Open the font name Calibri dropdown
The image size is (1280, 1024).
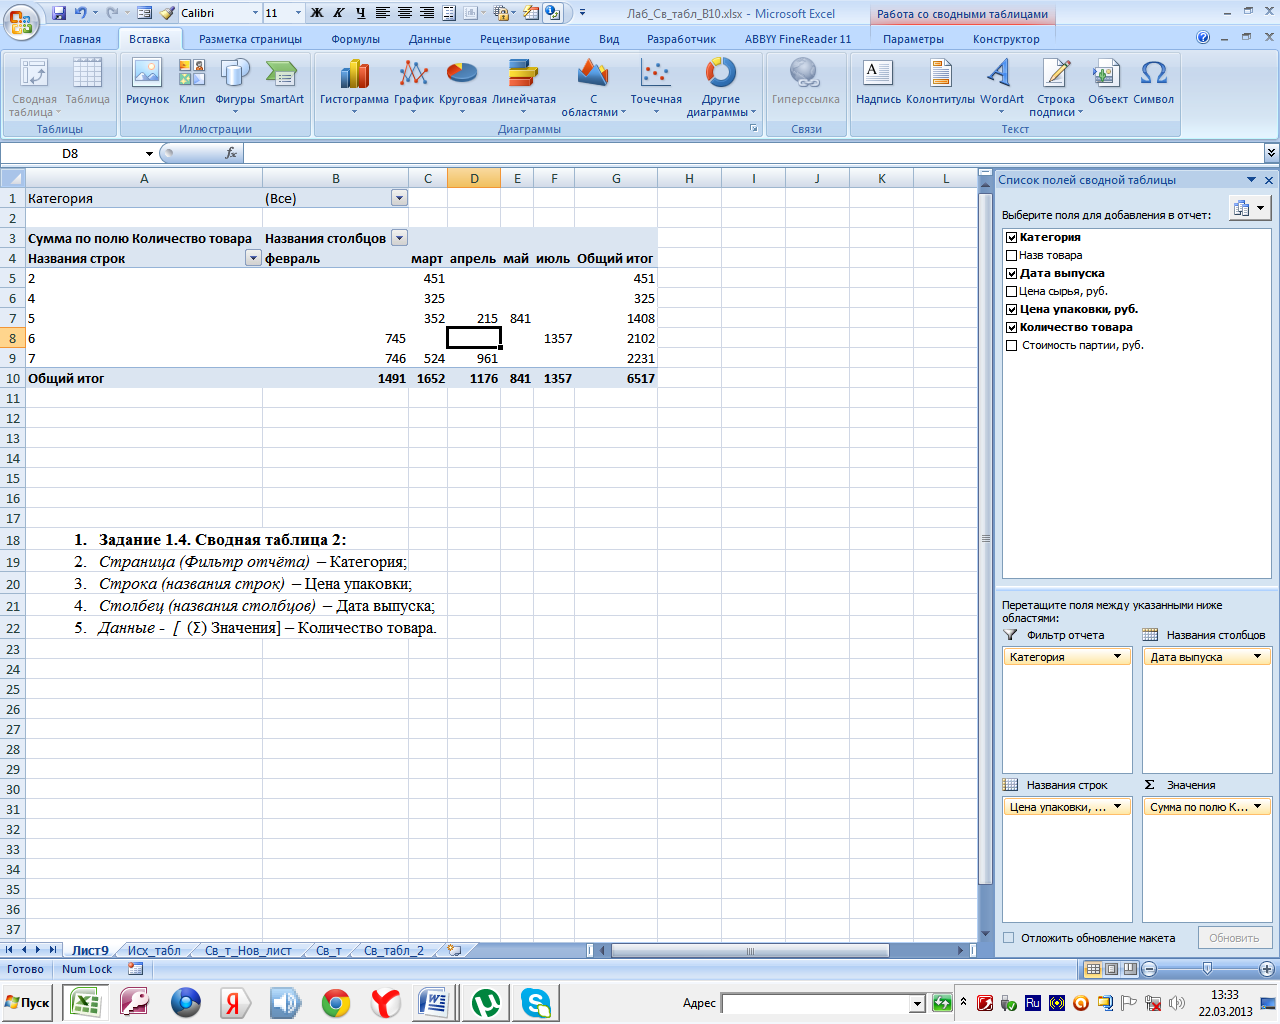[255, 13]
